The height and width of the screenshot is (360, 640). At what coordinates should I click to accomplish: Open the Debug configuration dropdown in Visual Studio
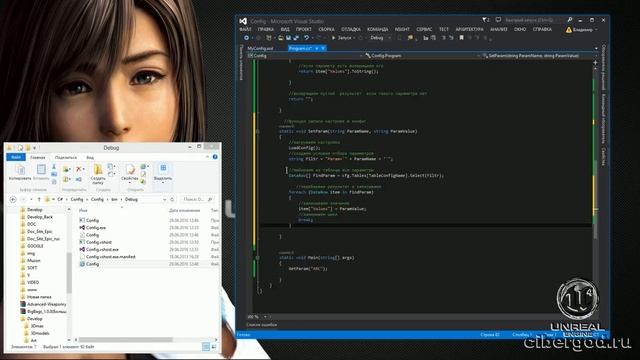(x=379, y=38)
